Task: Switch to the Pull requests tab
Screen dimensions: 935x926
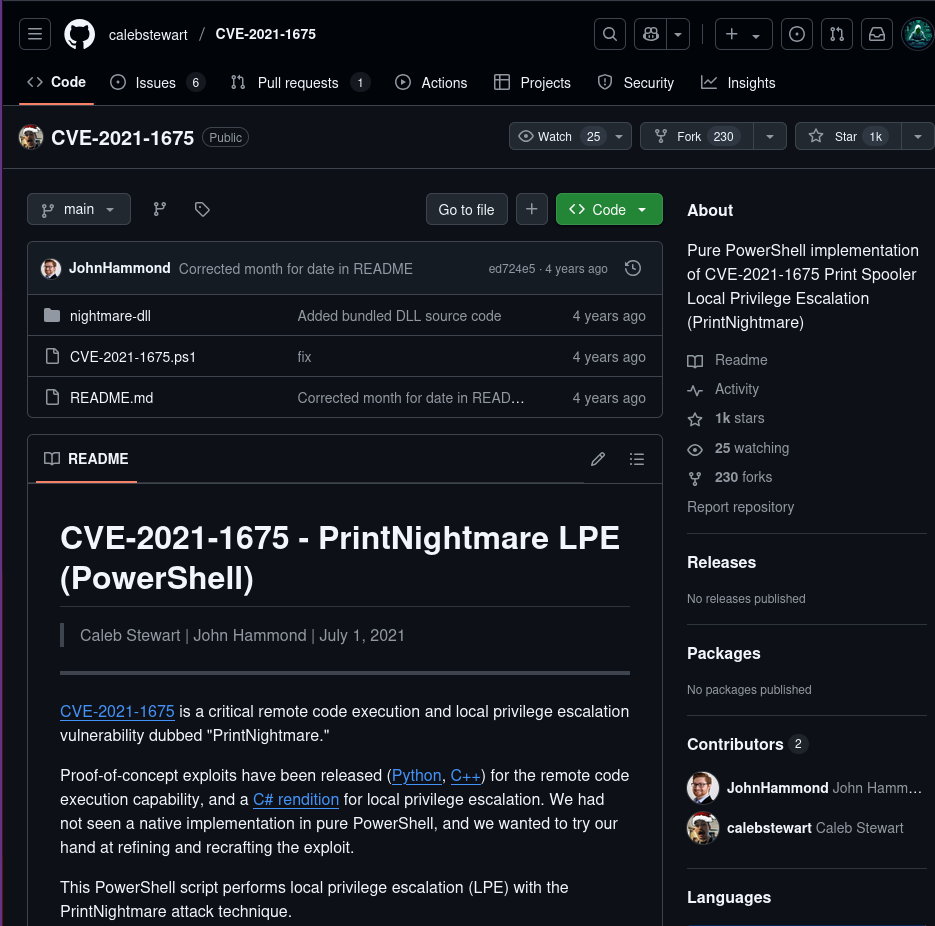Action: [301, 82]
